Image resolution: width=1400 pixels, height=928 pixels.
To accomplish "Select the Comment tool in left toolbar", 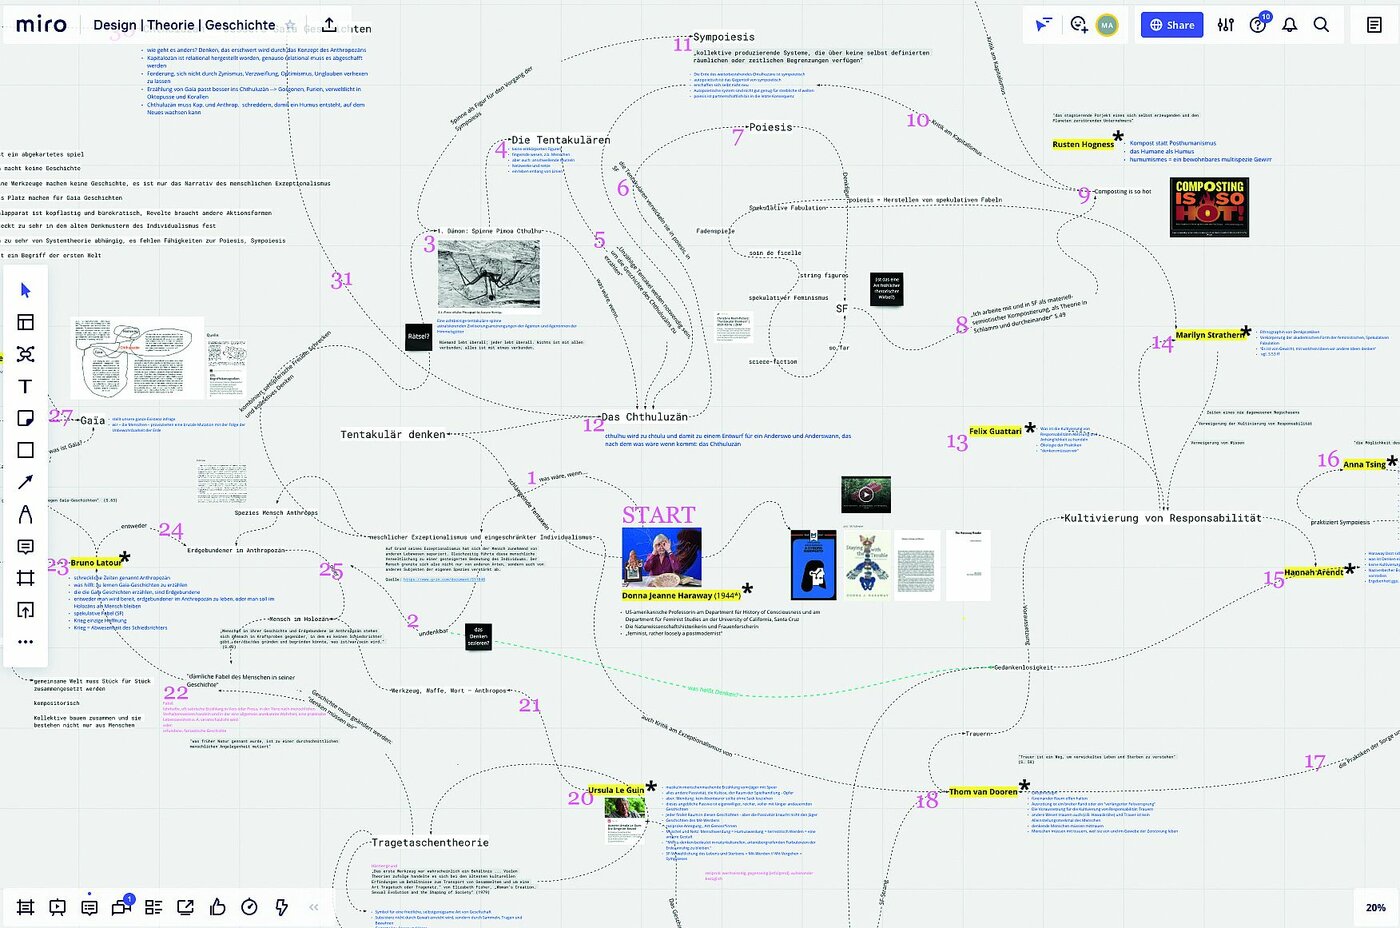I will [x=26, y=546].
